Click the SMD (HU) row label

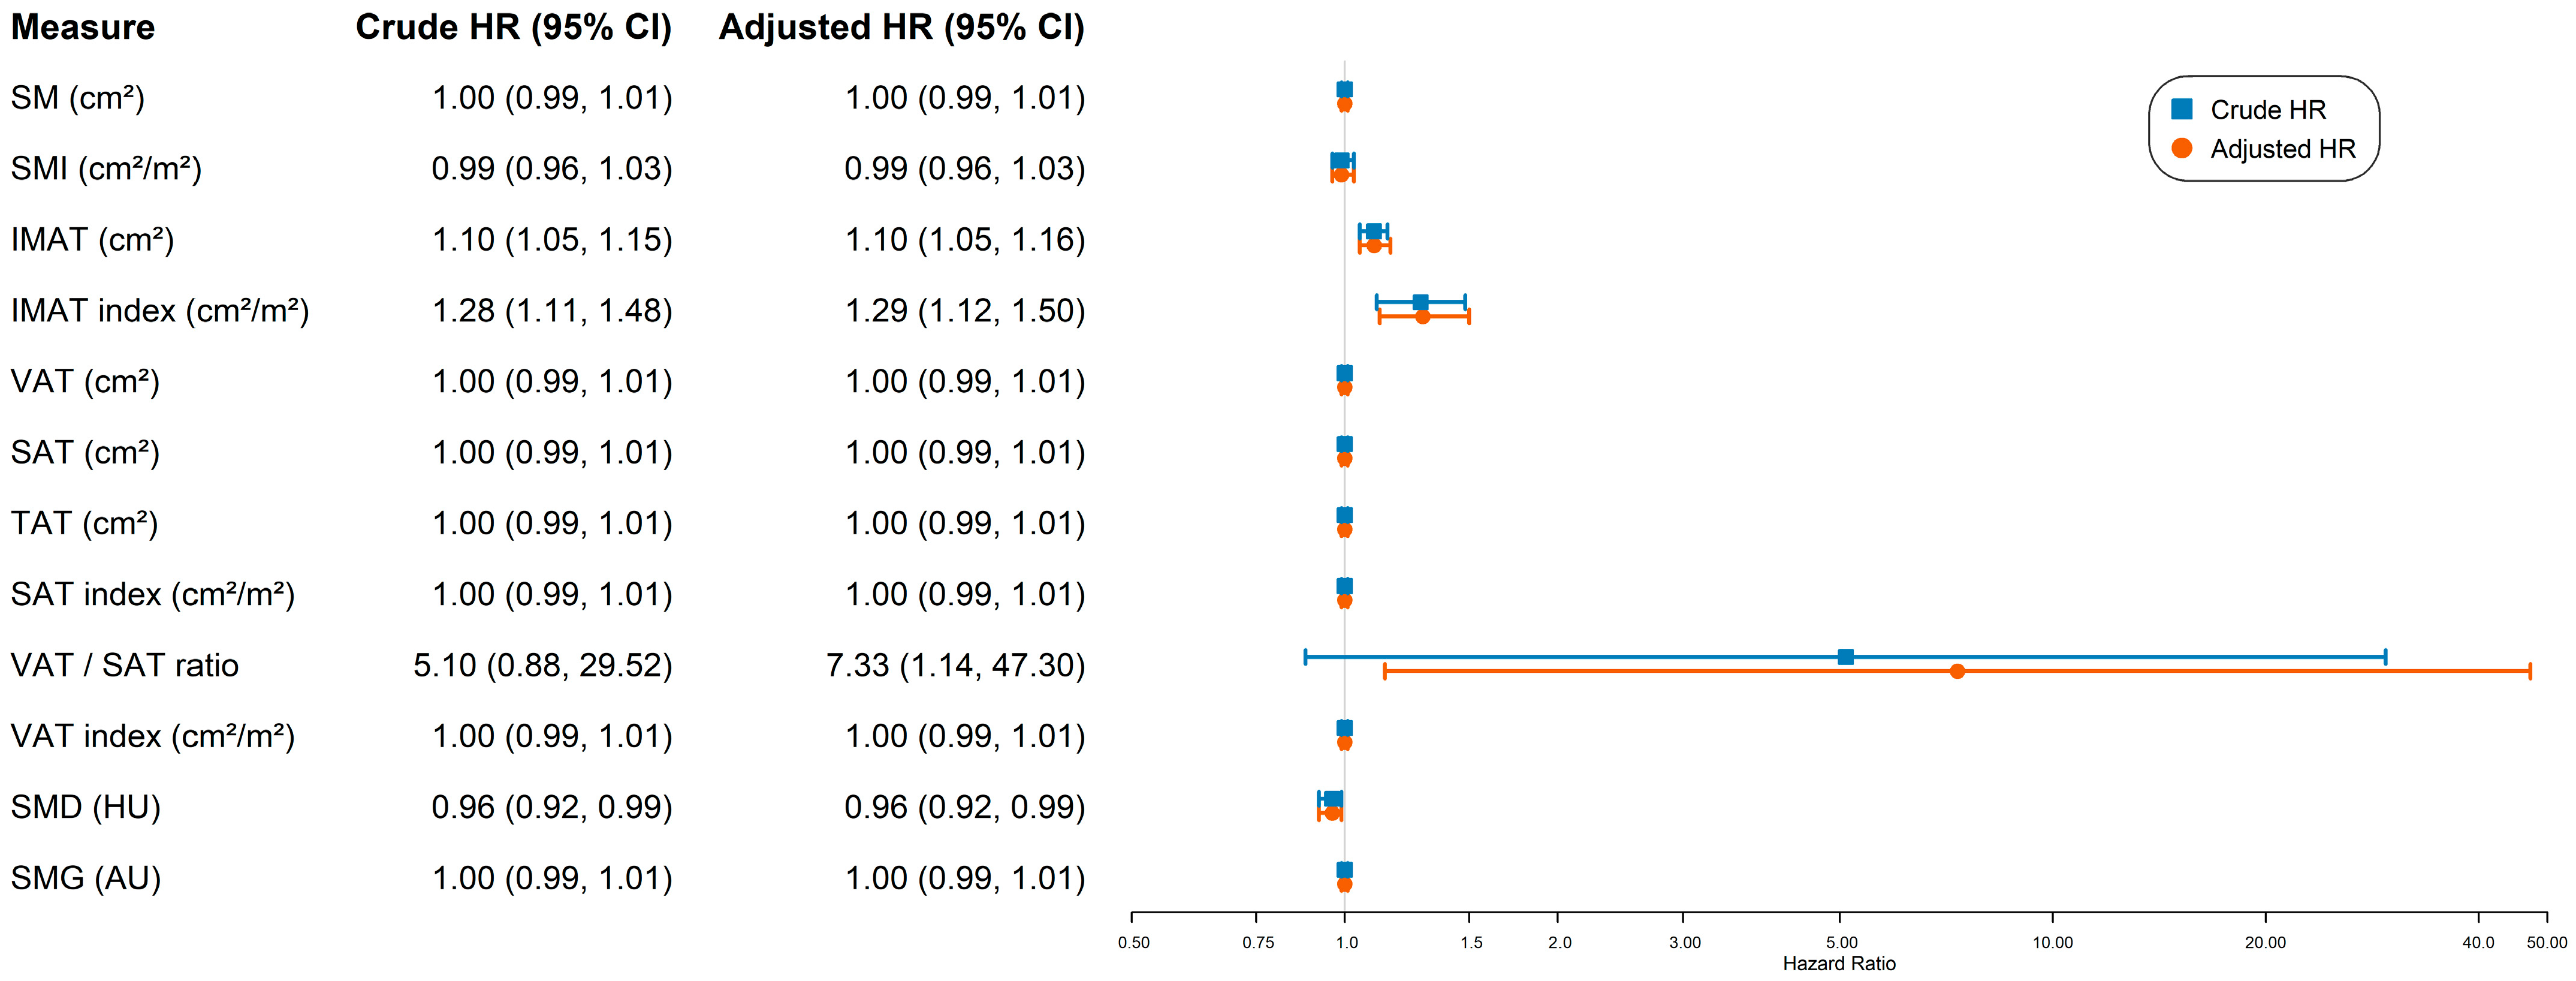point(86,807)
